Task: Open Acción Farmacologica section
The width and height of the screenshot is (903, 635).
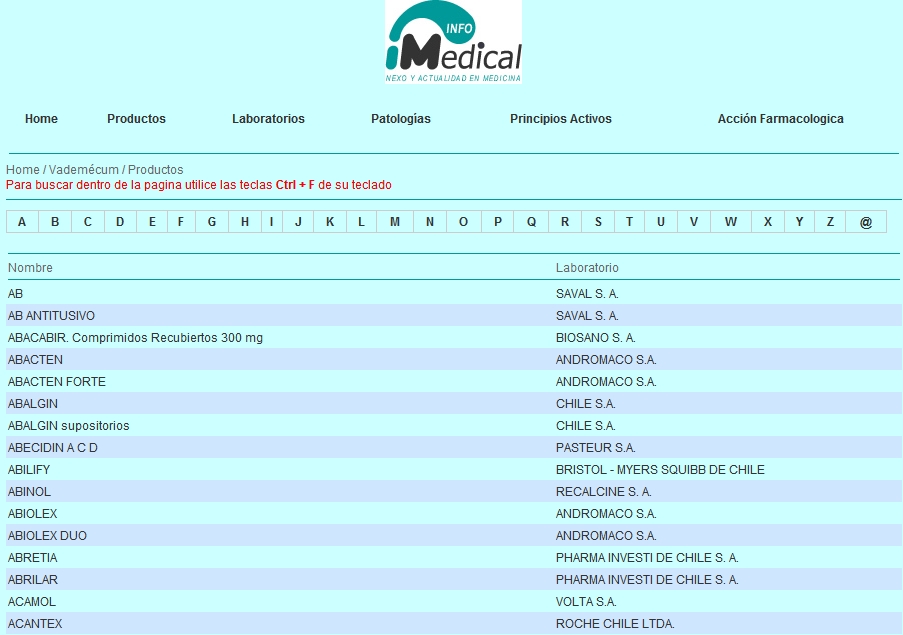Action: (781, 118)
